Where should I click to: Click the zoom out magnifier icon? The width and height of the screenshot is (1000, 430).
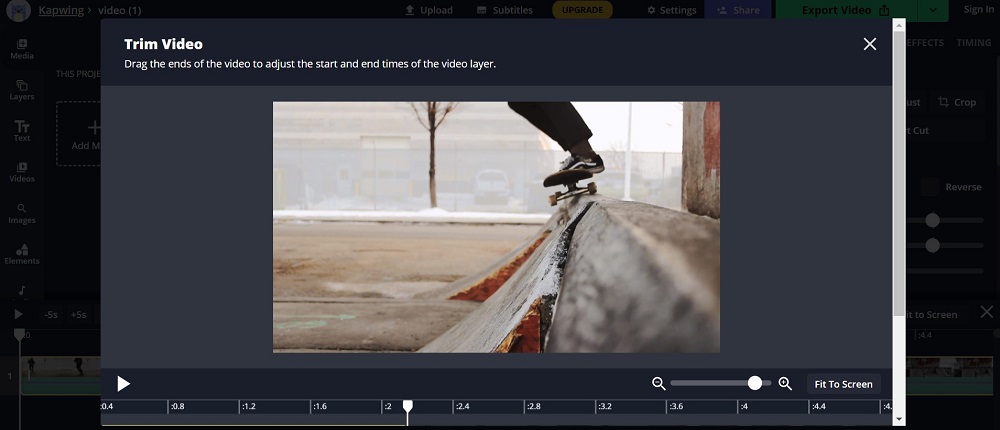tap(658, 384)
